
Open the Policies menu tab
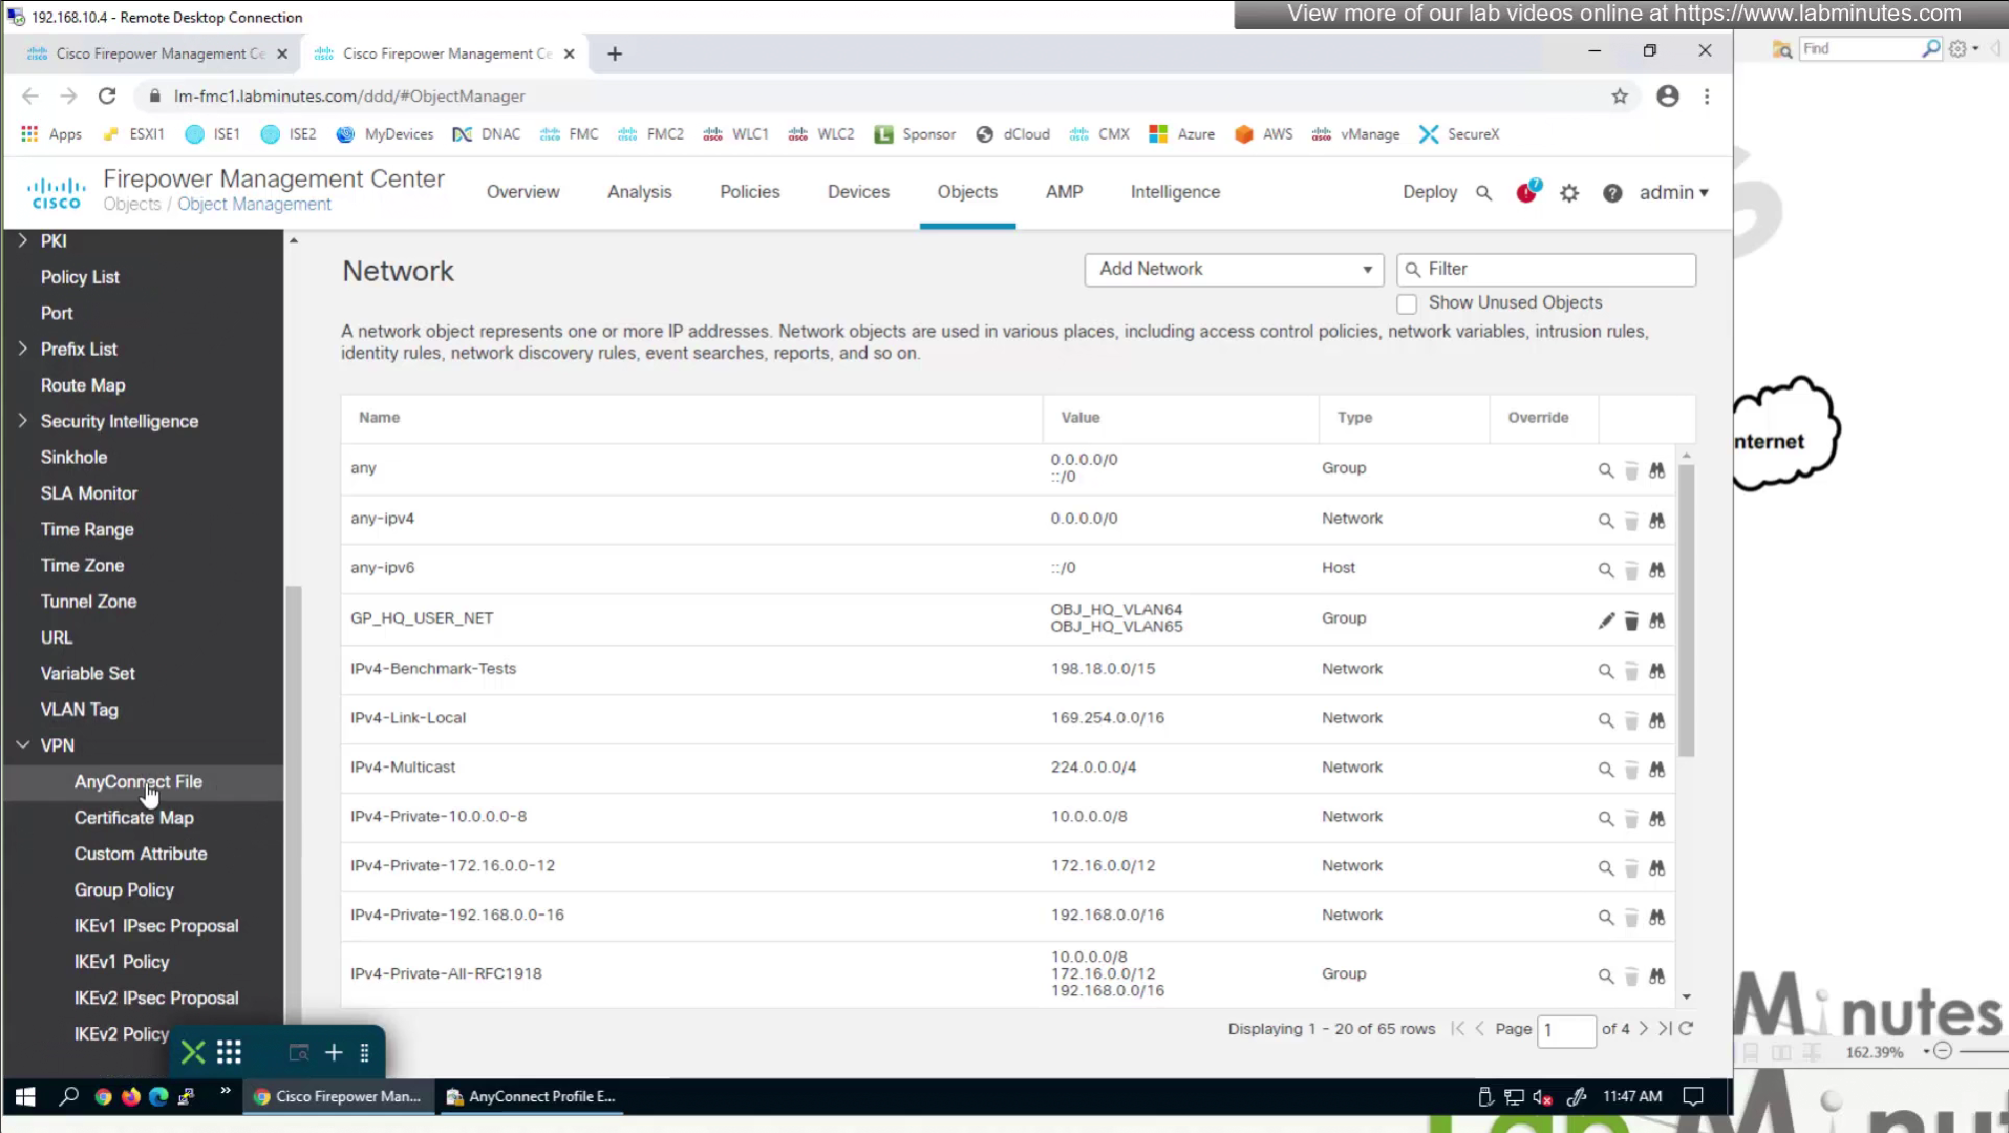[x=749, y=192]
